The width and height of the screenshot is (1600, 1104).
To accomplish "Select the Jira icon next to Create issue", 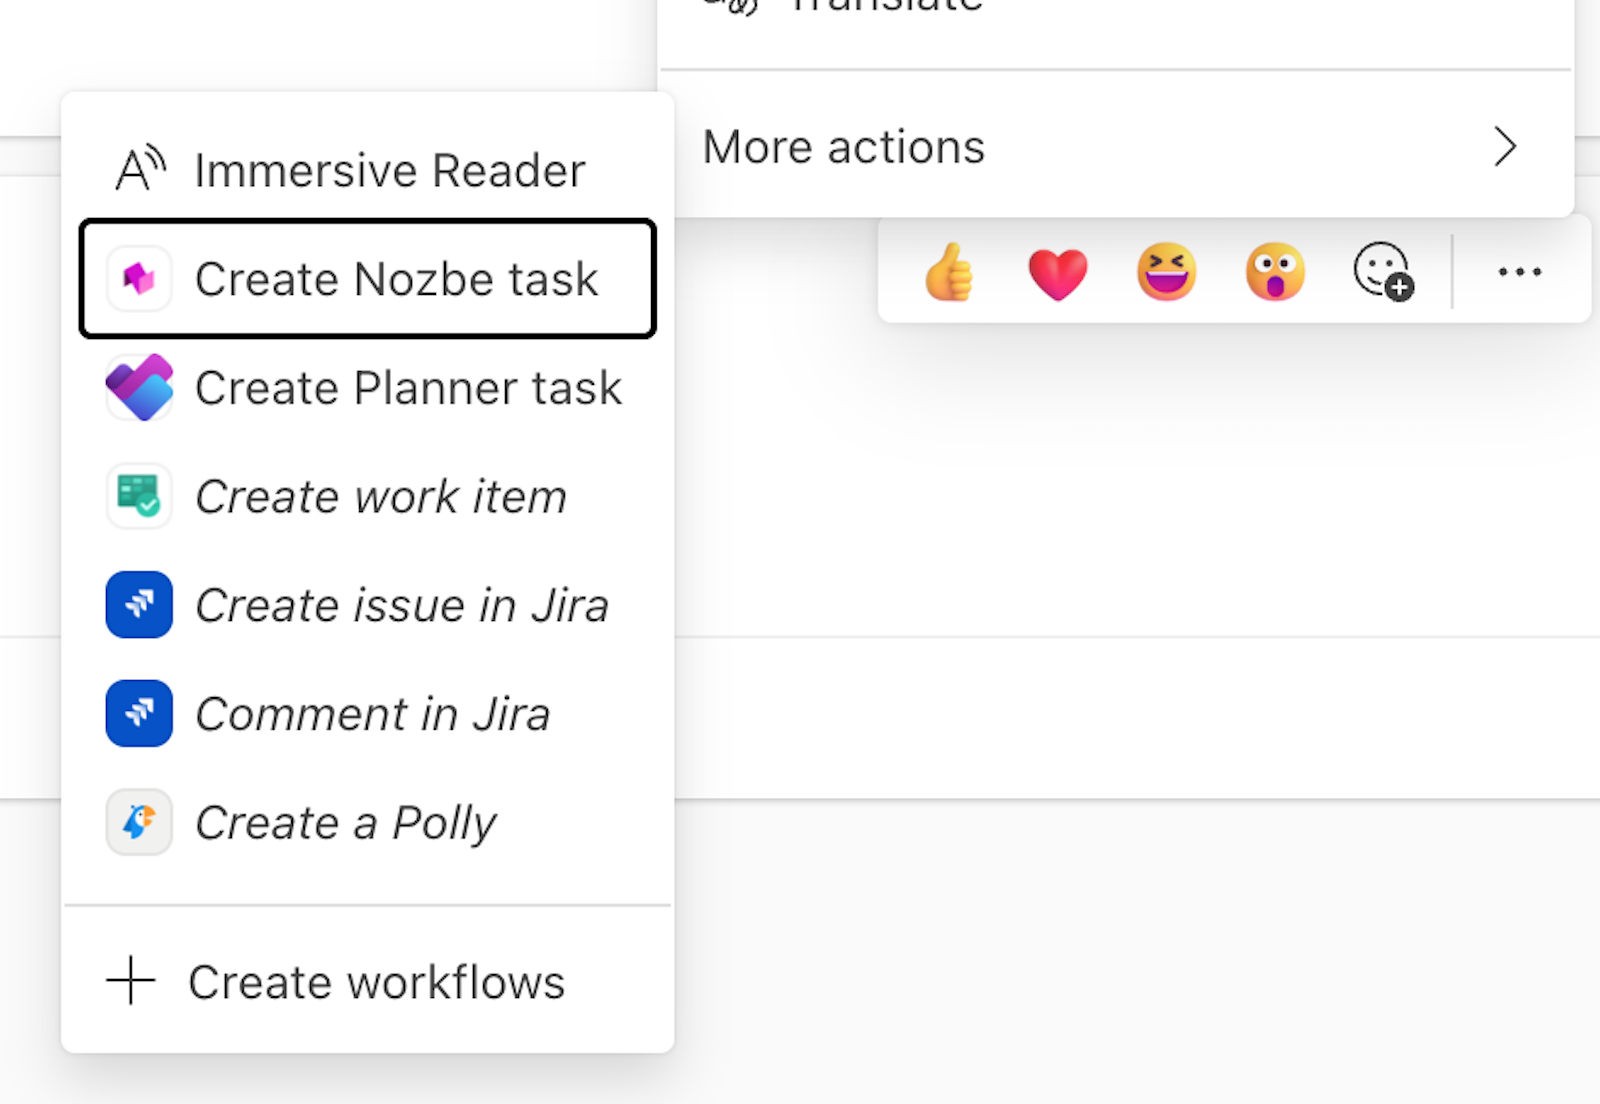I will pos(139,605).
